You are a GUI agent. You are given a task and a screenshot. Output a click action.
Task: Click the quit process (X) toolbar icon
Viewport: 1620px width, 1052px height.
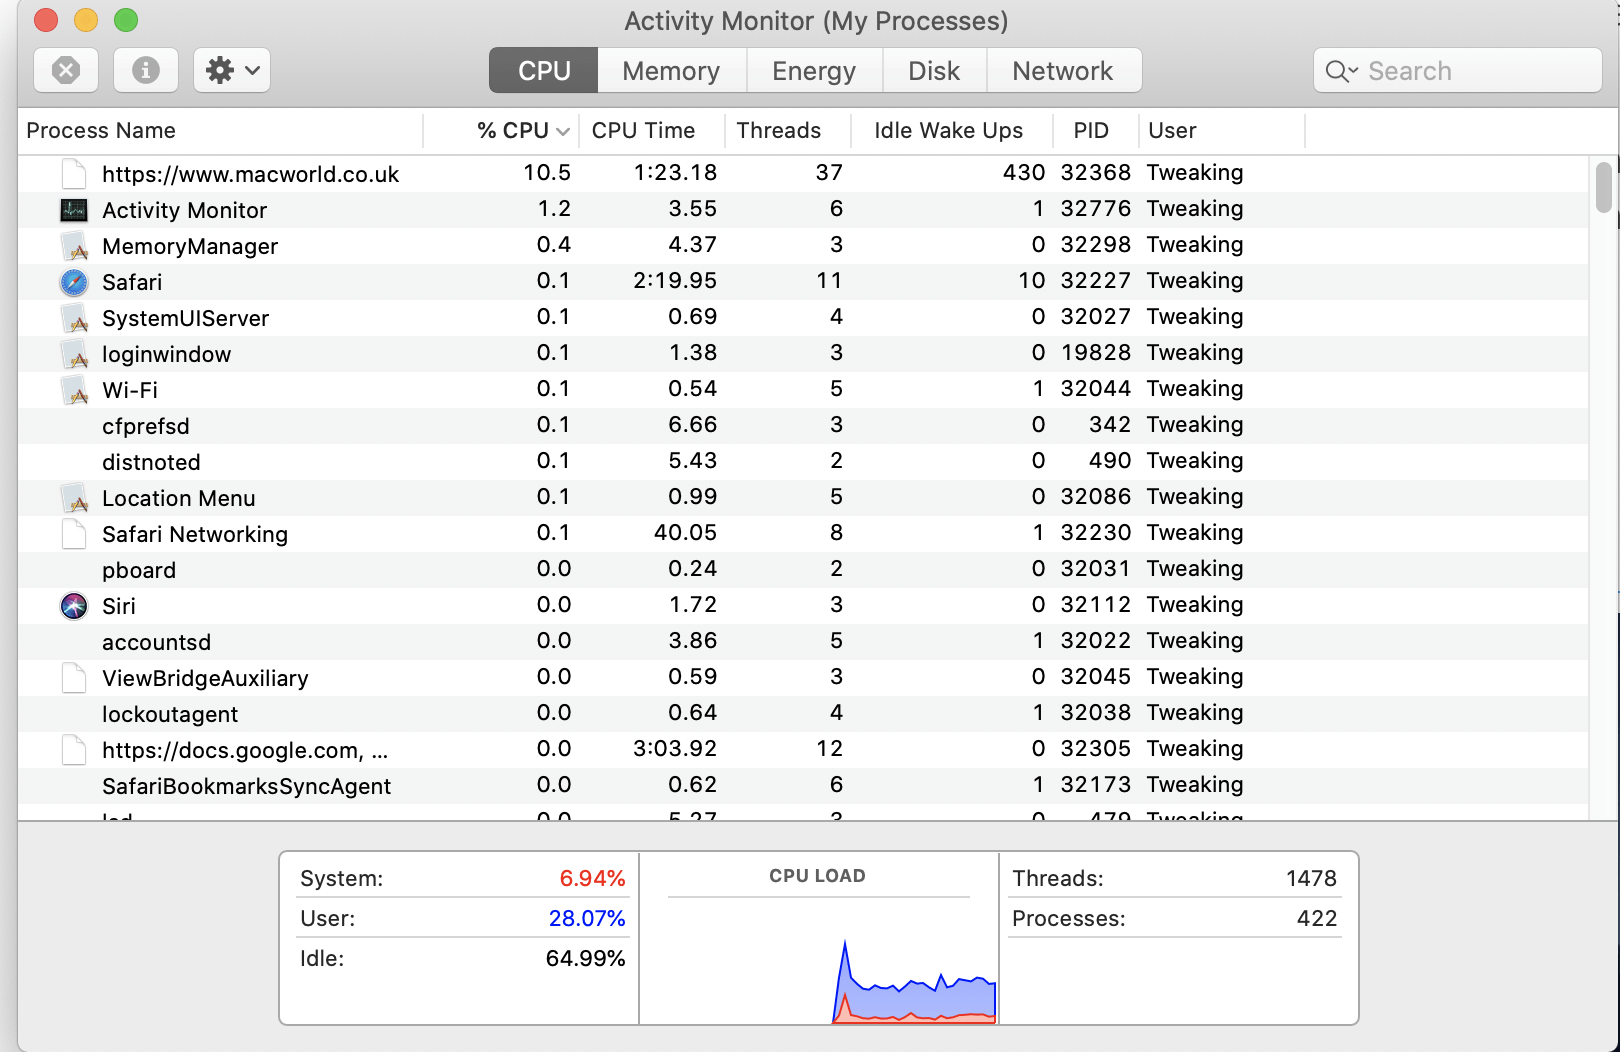(x=65, y=70)
